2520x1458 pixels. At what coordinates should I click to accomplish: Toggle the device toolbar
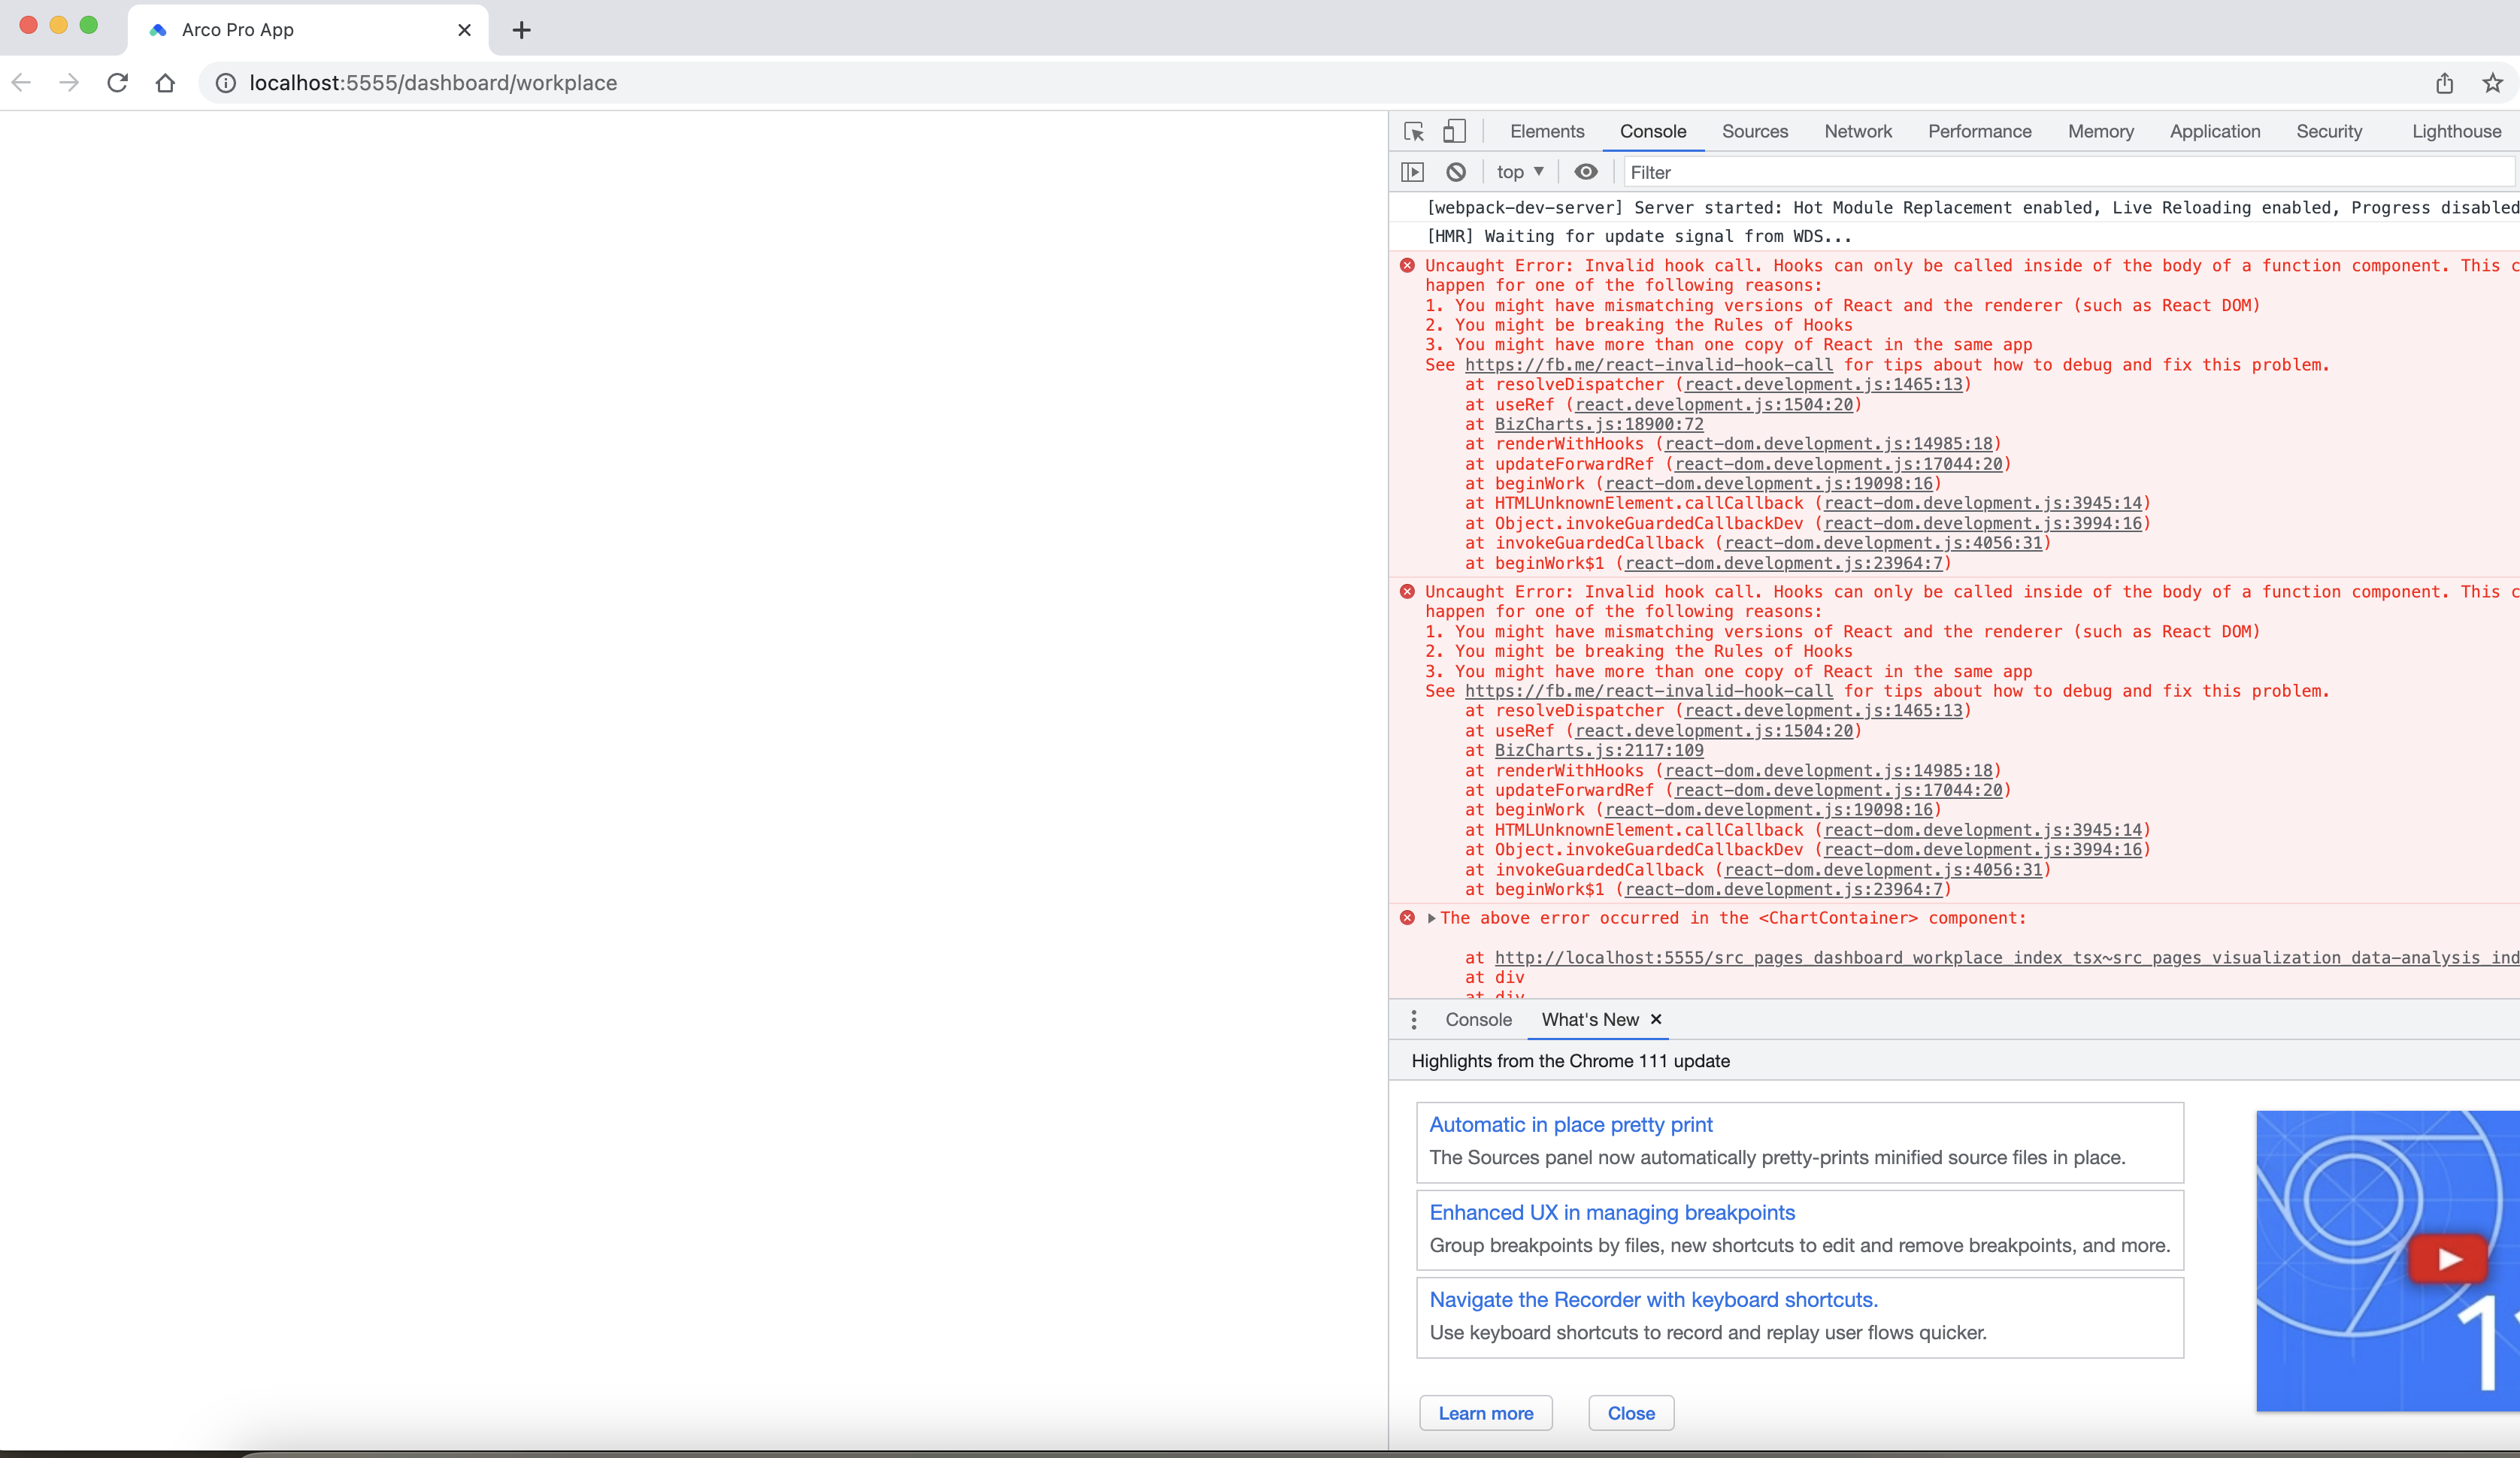click(x=1454, y=131)
